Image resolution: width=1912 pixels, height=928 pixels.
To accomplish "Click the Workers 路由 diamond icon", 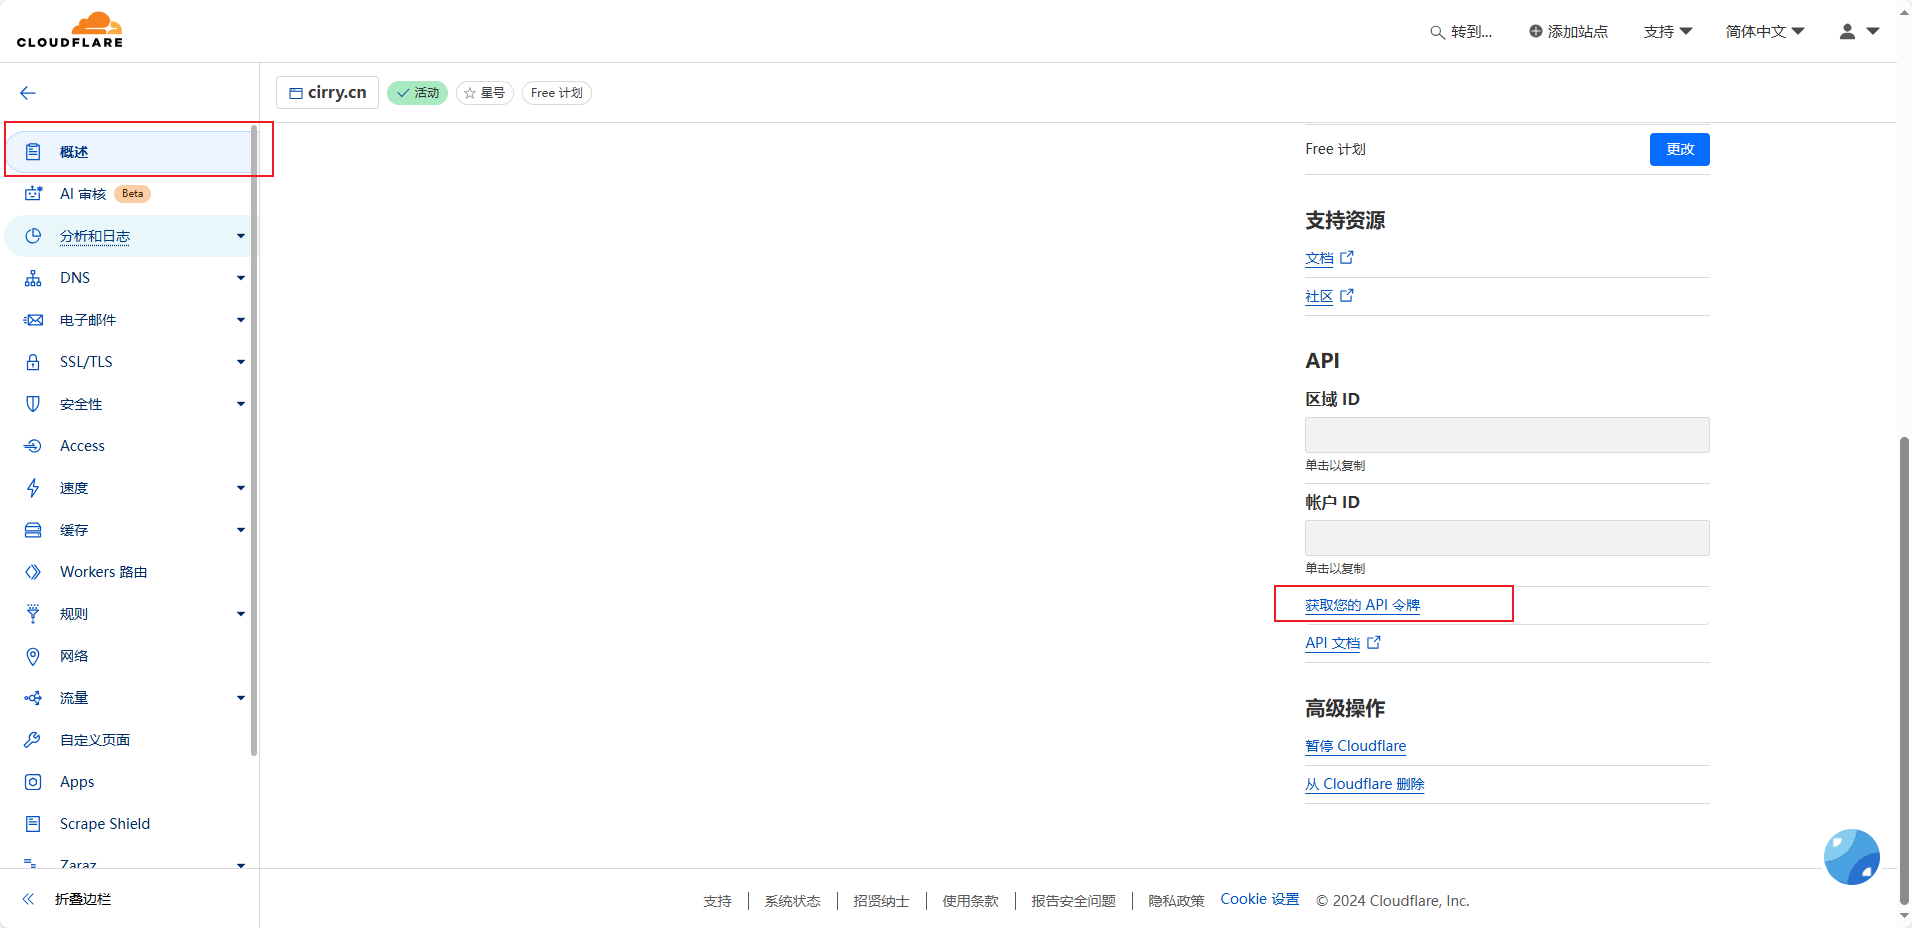I will pyautogui.click(x=33, y=572).
